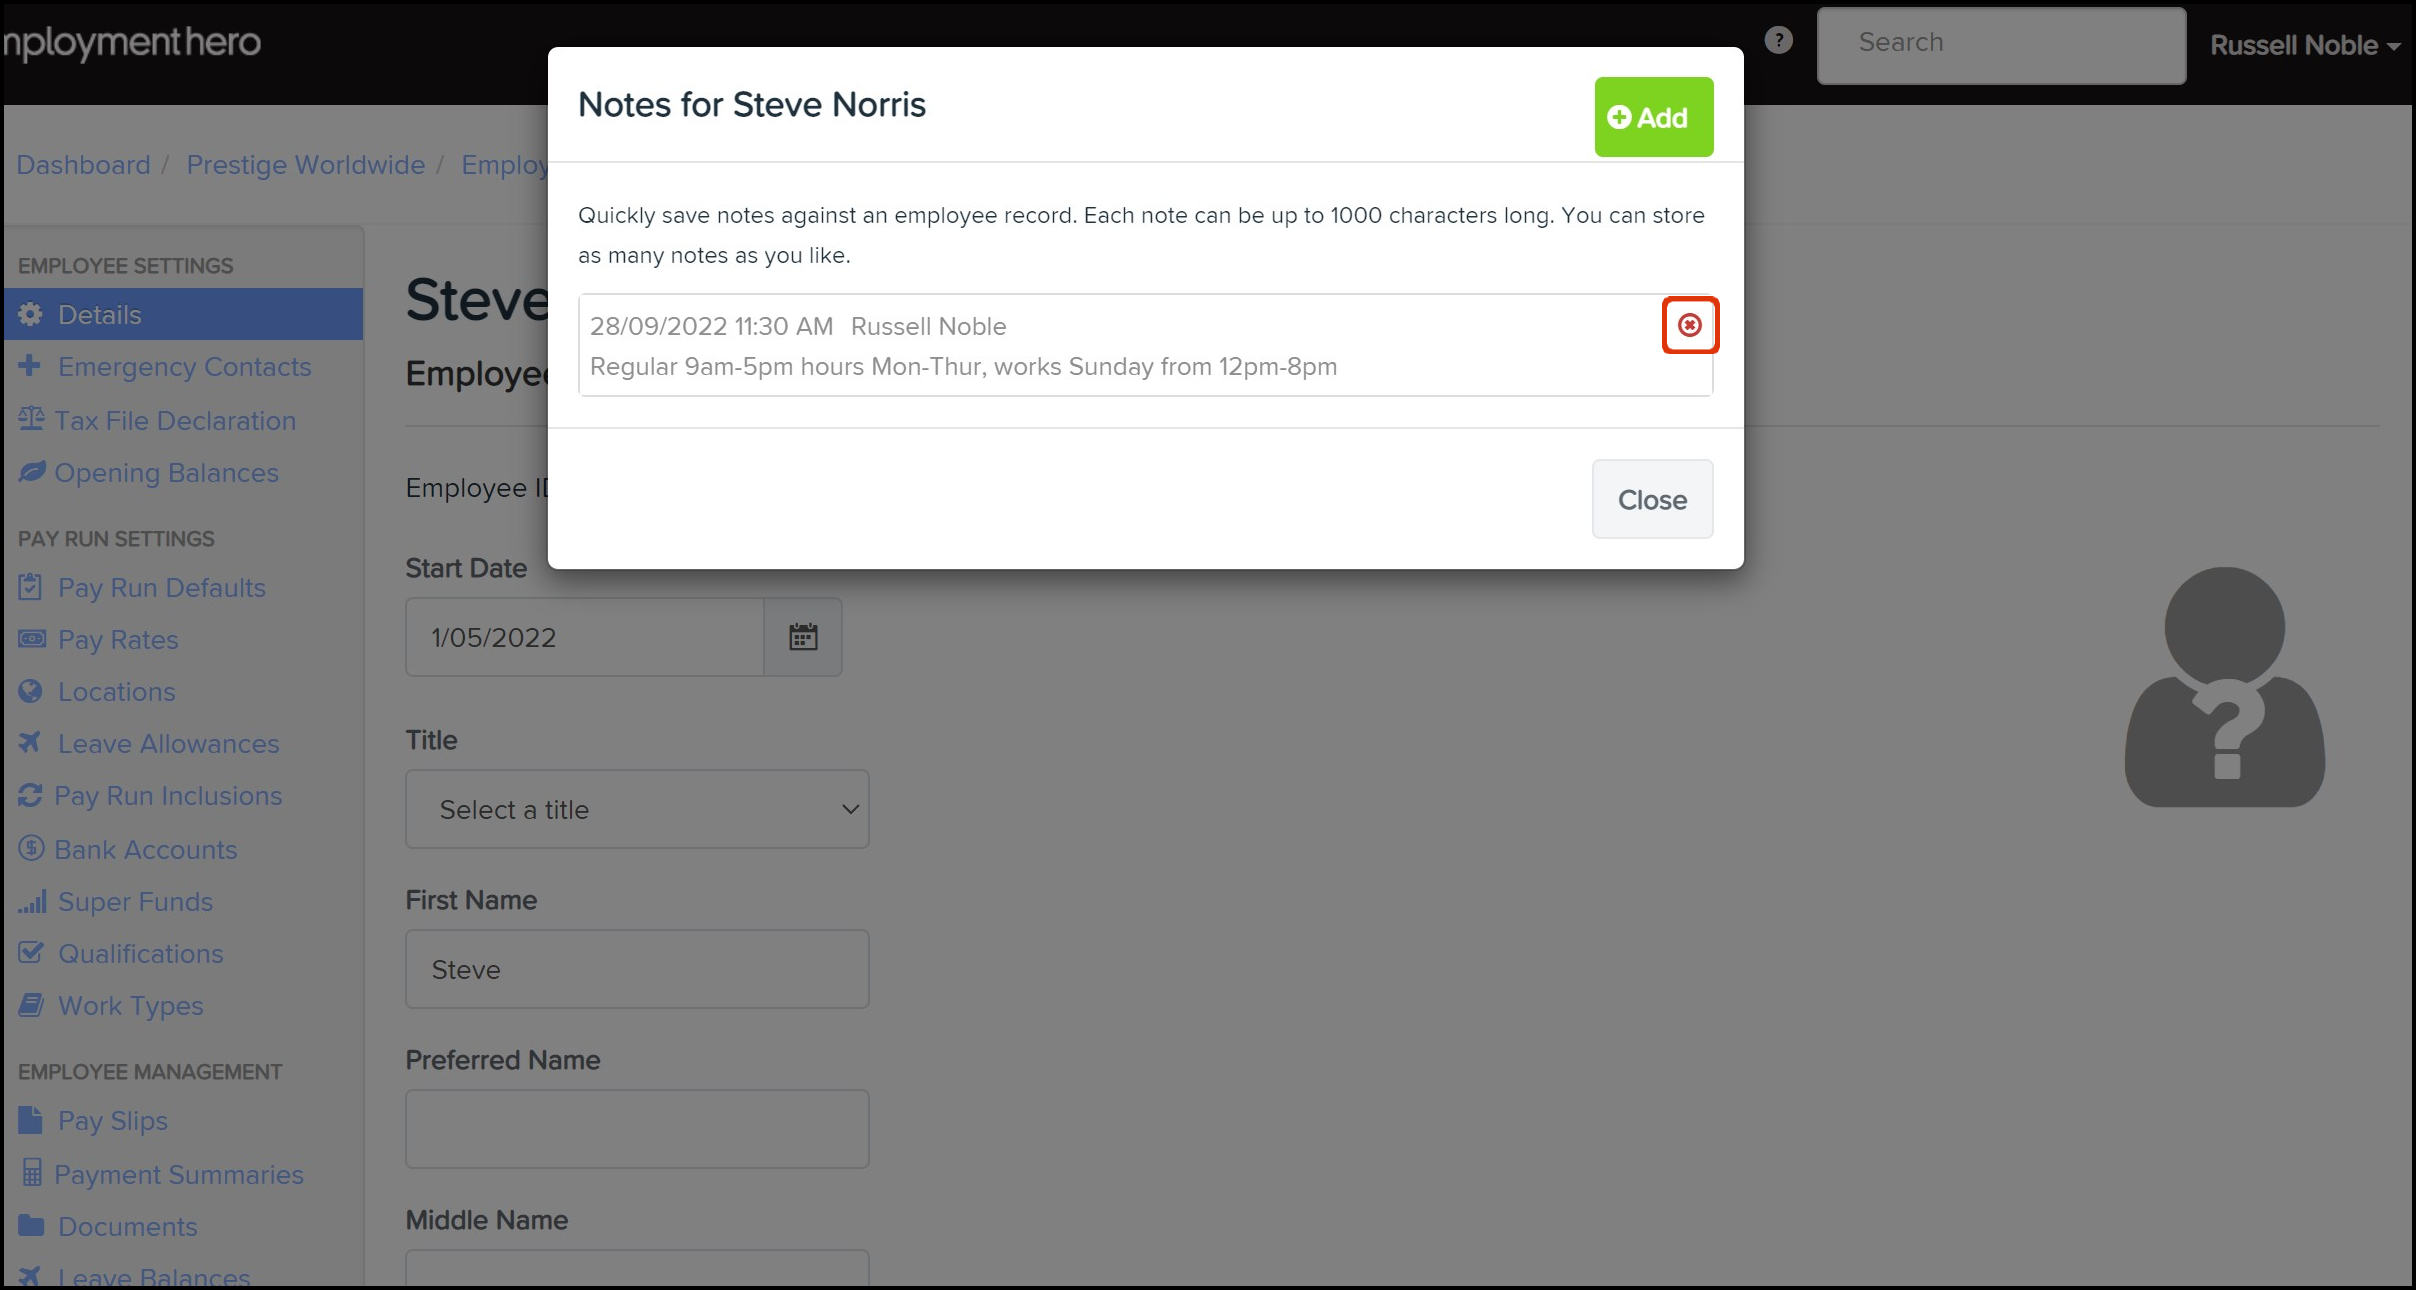Expand the Select a title dropdown

(x=637, y=809)
